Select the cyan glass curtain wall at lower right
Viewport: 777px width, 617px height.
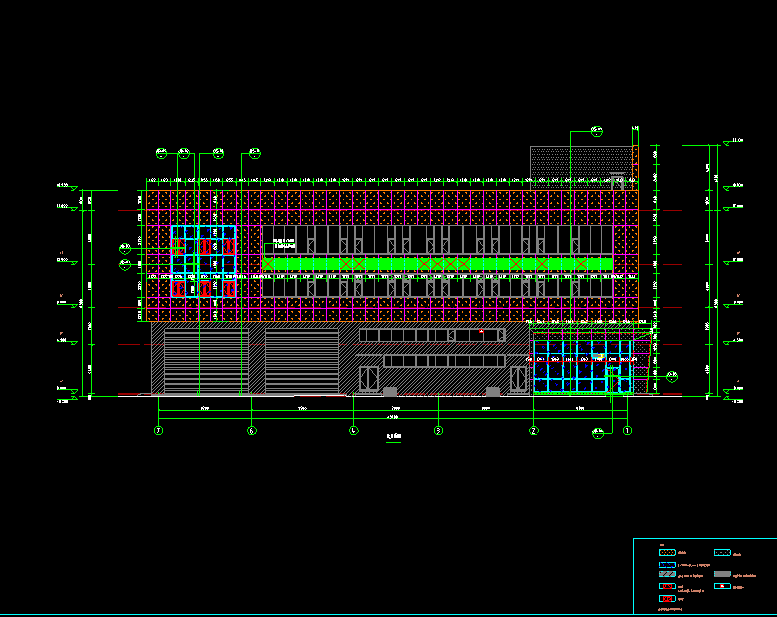tap(580, 367)
